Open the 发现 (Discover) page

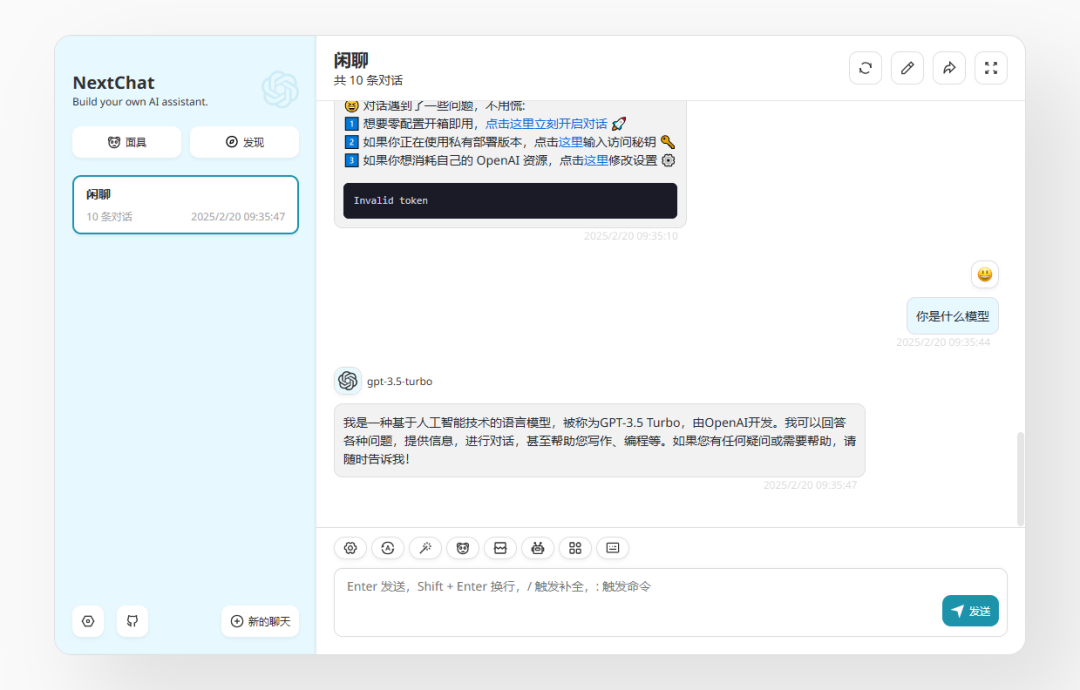(245, 142)
